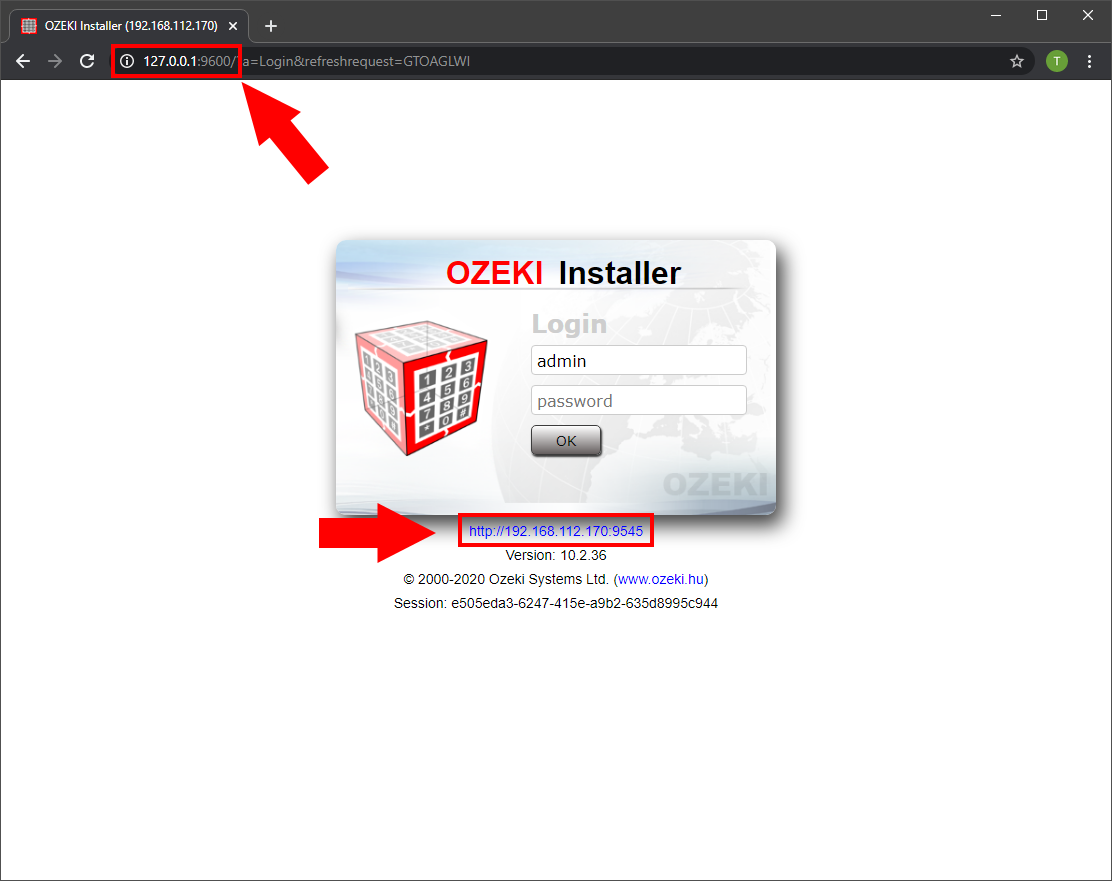Bookmark this page with the star icon
Viewport: 1112px width, 881px height.
pos(1017,61)
